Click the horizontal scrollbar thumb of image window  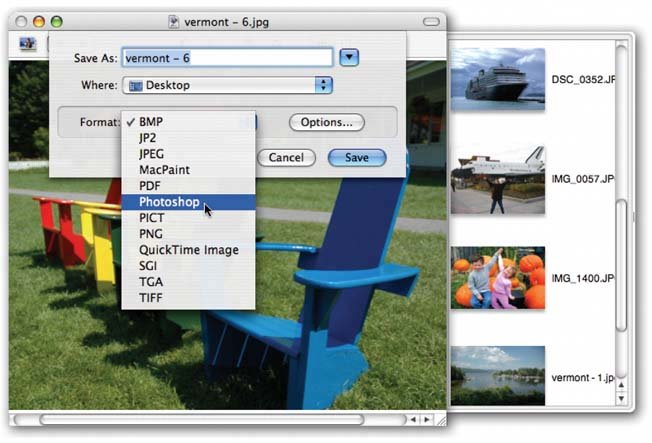pos(202,419)
